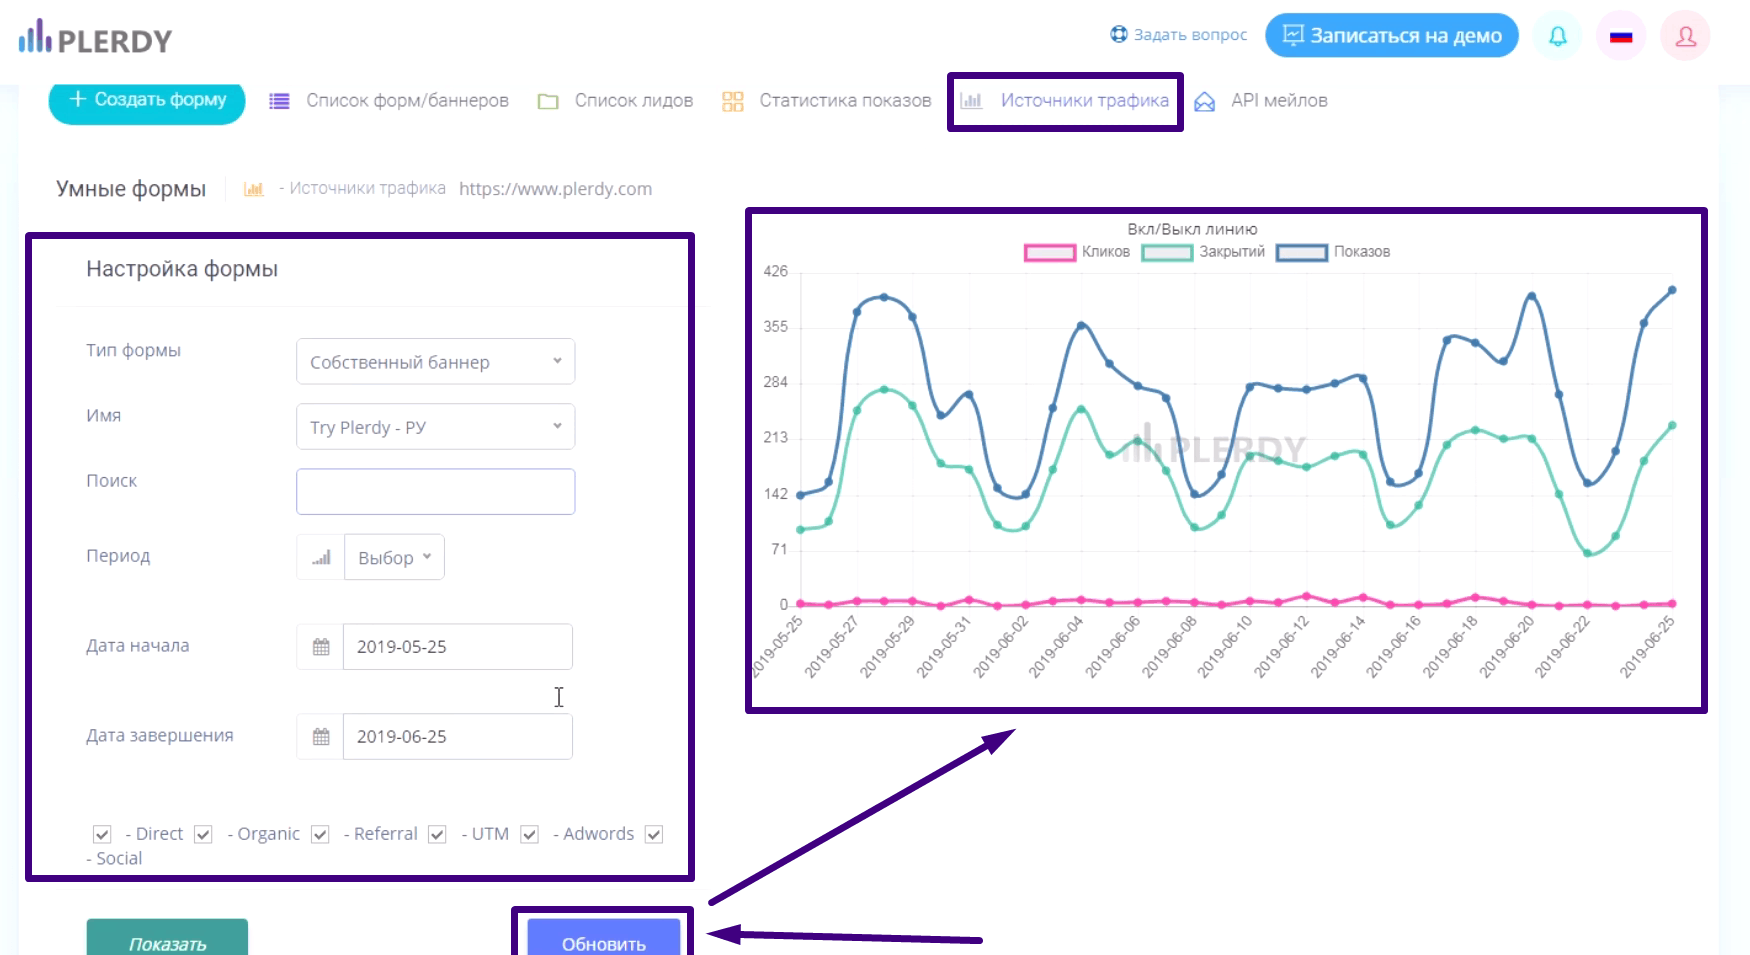Open Список лидов tab
1750x955 pixels.
634,101
